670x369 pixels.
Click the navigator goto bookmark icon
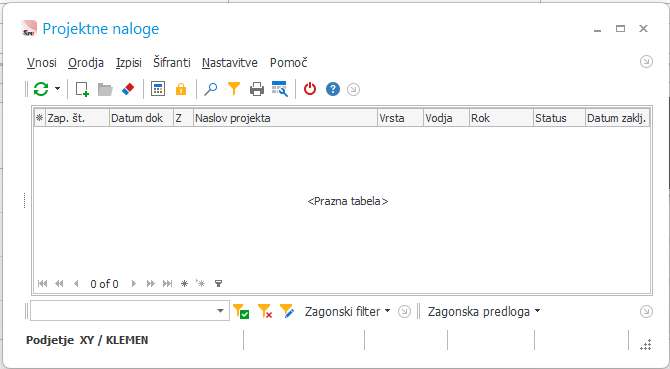(x=200, y=284)
